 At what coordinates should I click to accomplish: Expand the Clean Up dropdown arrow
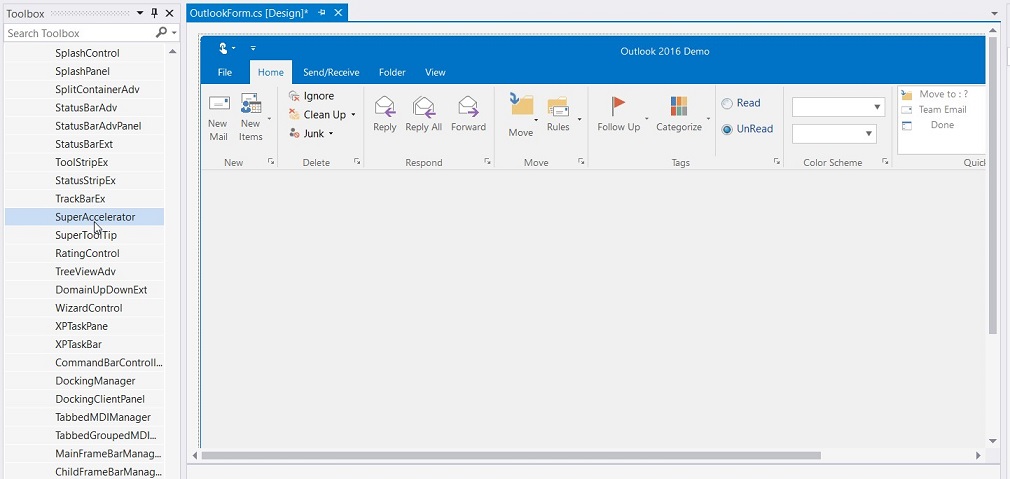click(353, 115)
